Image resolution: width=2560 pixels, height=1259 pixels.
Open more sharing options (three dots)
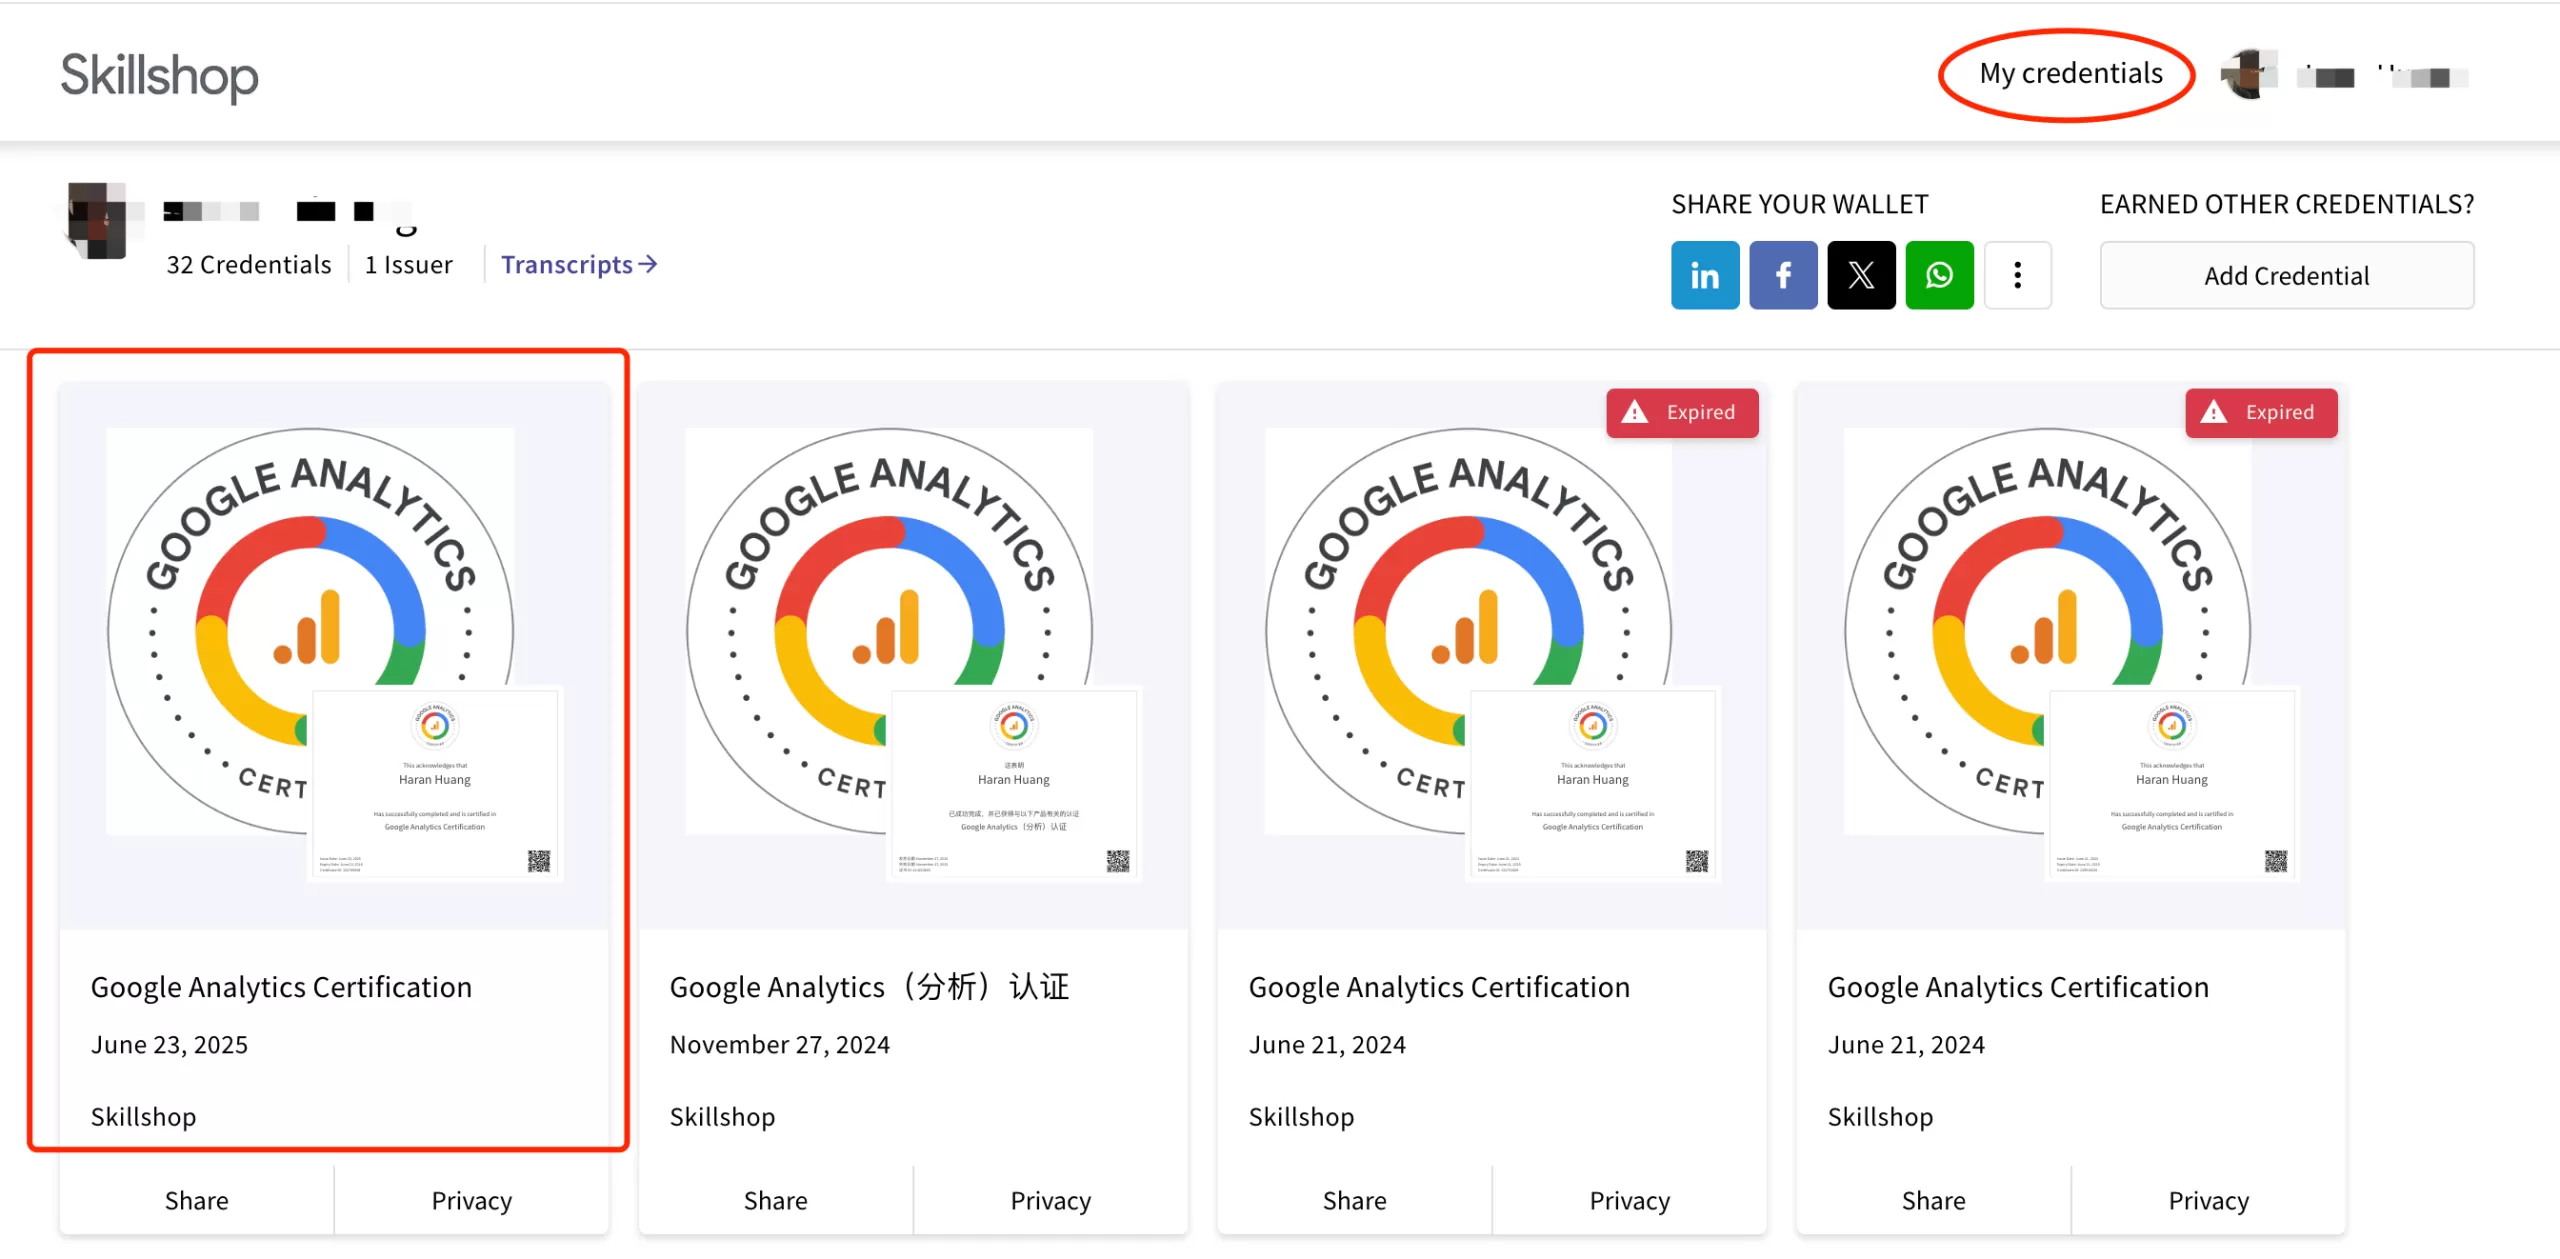(x=2018, y=275)
